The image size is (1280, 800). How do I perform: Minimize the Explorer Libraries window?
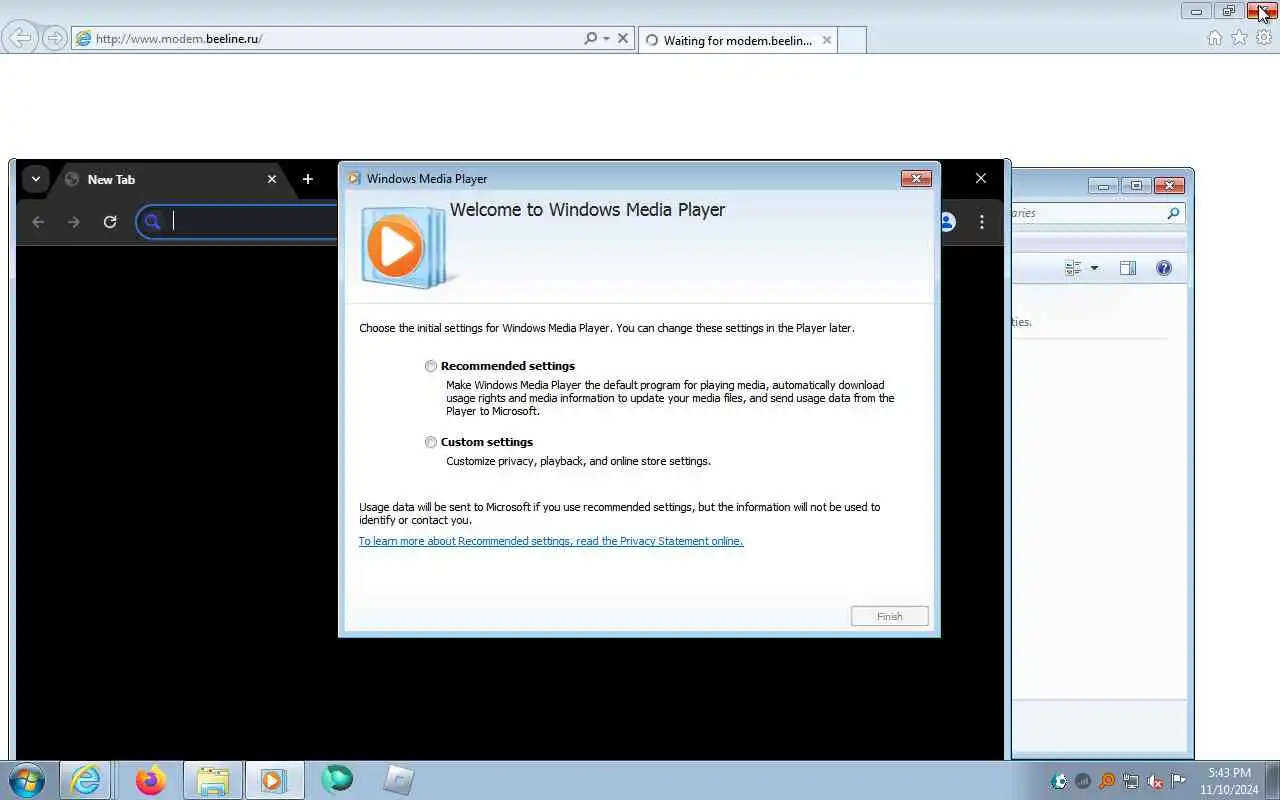coord(1103,185)
